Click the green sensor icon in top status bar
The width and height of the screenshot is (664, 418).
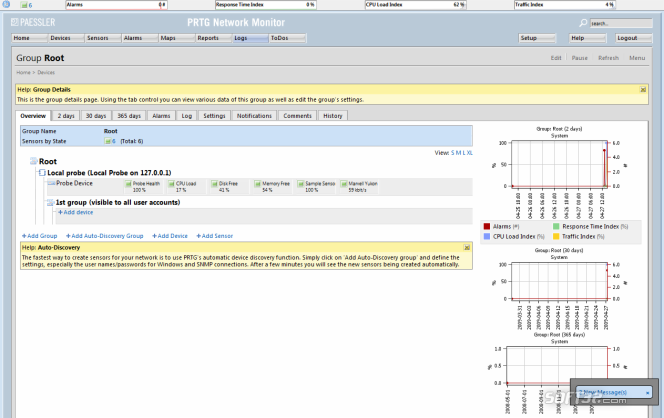tap(24, 5)
